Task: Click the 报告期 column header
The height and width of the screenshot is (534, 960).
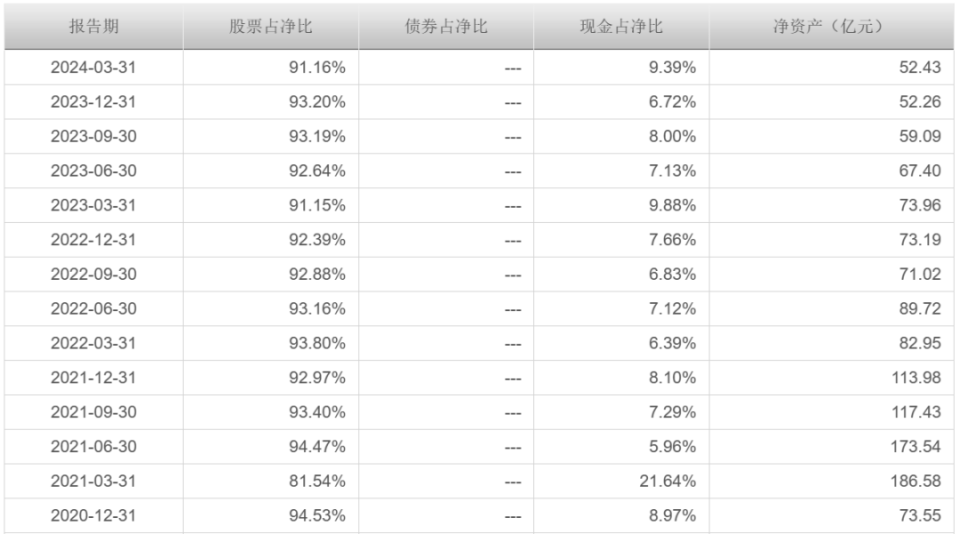Action: (93, 27)
